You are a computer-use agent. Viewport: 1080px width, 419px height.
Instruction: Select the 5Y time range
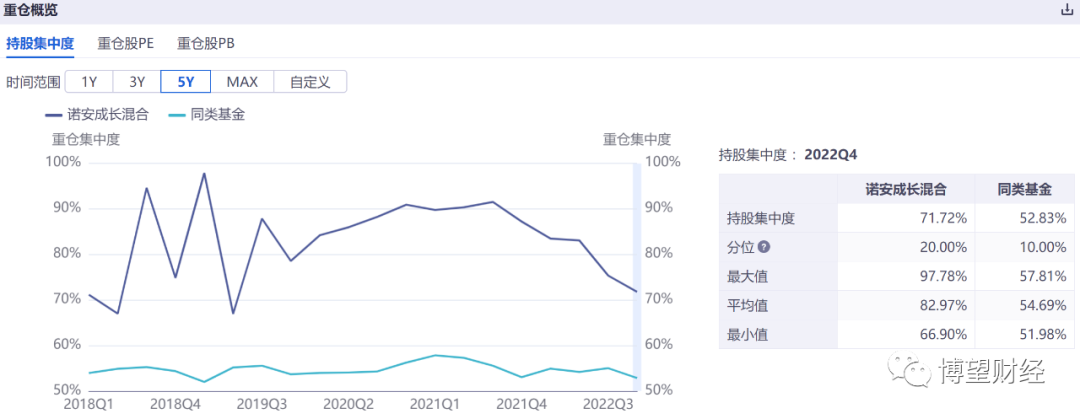pos(186,82)
